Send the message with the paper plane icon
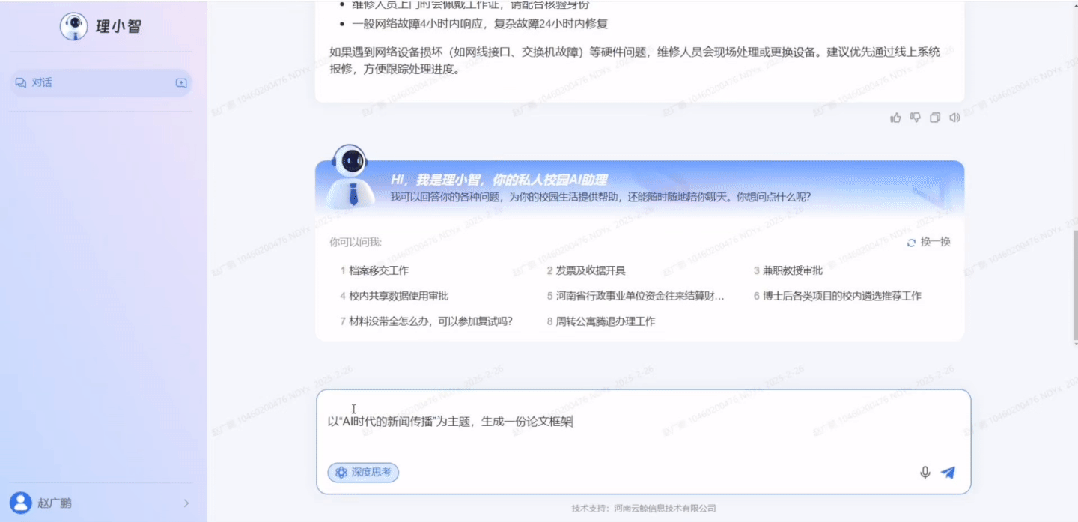 (948, 472)
